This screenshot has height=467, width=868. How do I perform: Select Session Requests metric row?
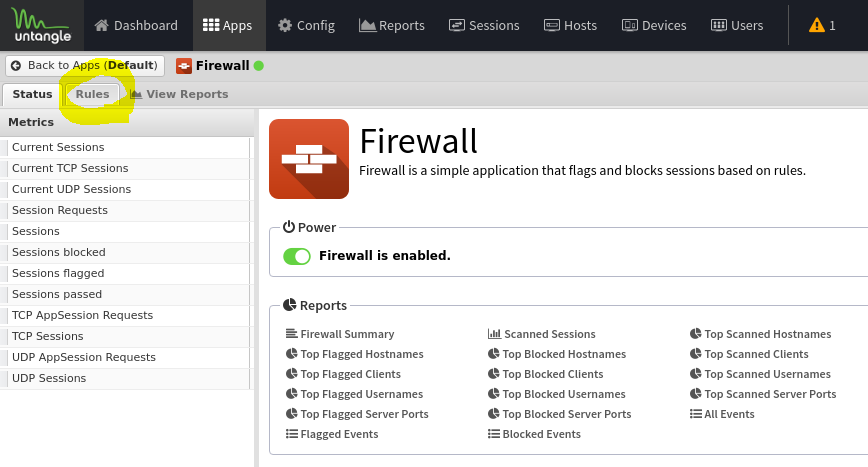pos(126,210)
